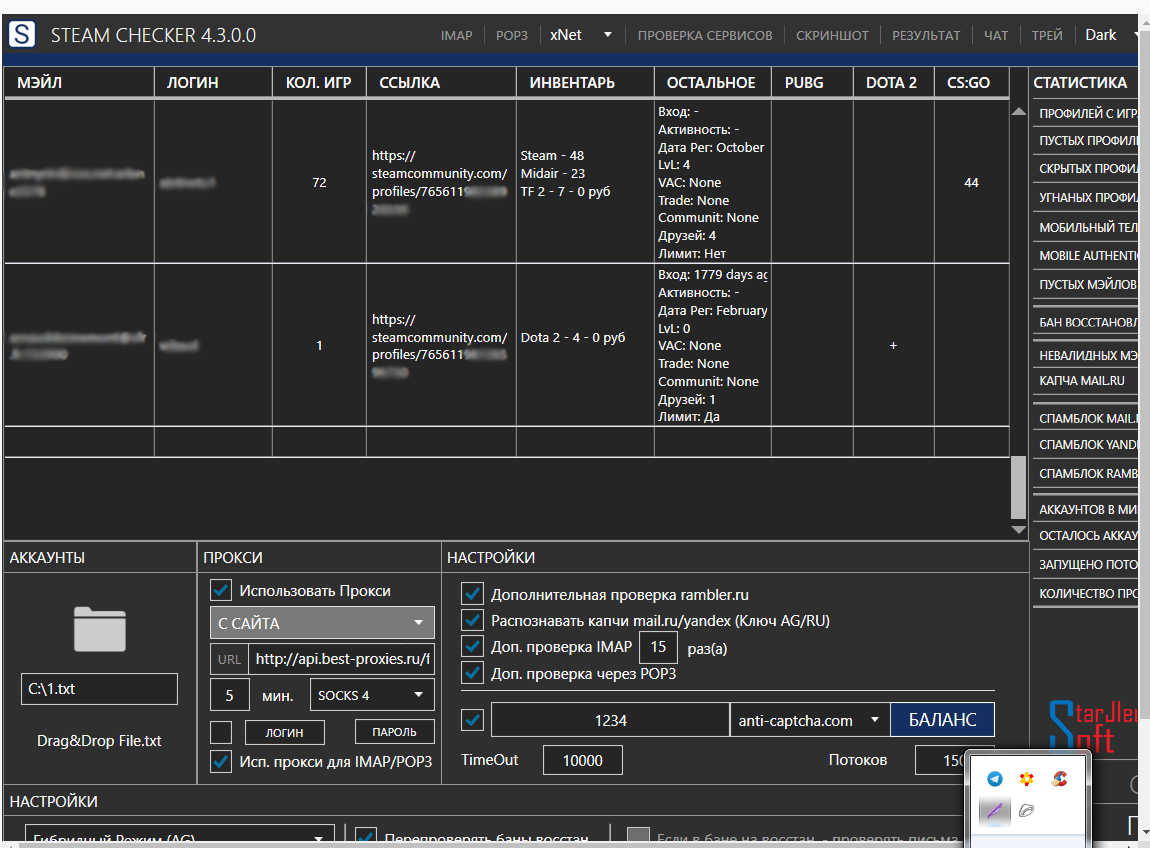This screenshot has height=848, width=1150.
Task: Open the SOCKS 4 proxy type dropdown
Action: [371, 695]
